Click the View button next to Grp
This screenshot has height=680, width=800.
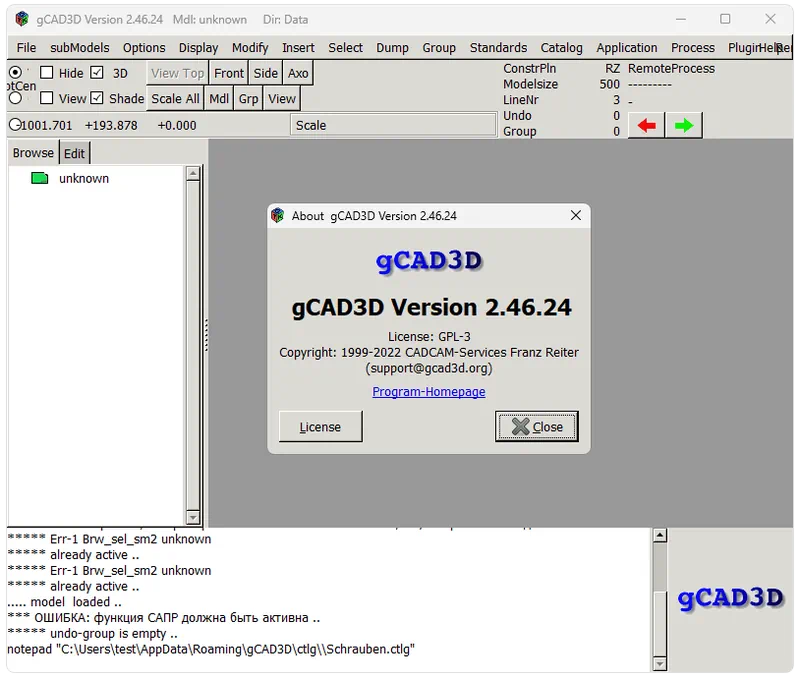click(x=282, y=98)
